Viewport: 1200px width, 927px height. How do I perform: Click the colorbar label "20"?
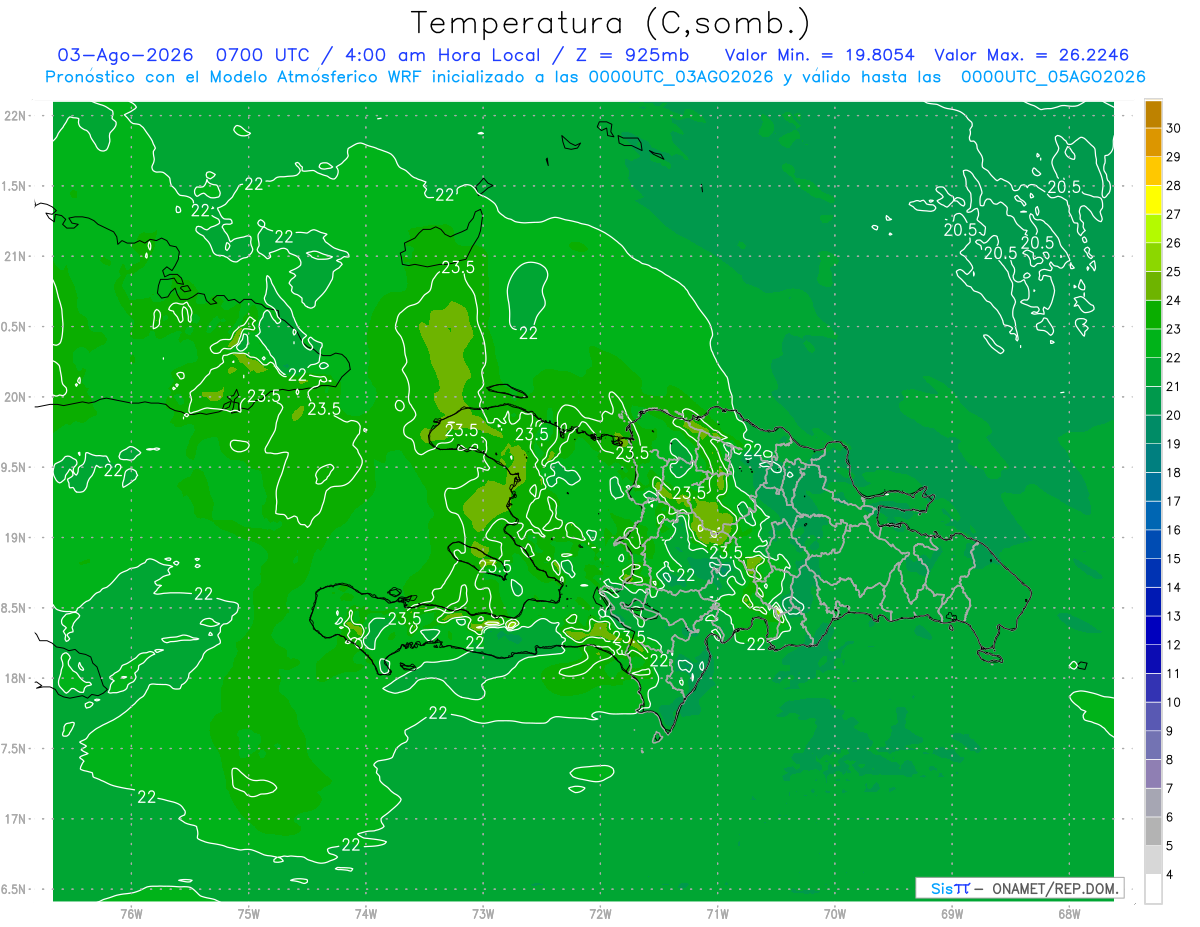pos(1174,415)
